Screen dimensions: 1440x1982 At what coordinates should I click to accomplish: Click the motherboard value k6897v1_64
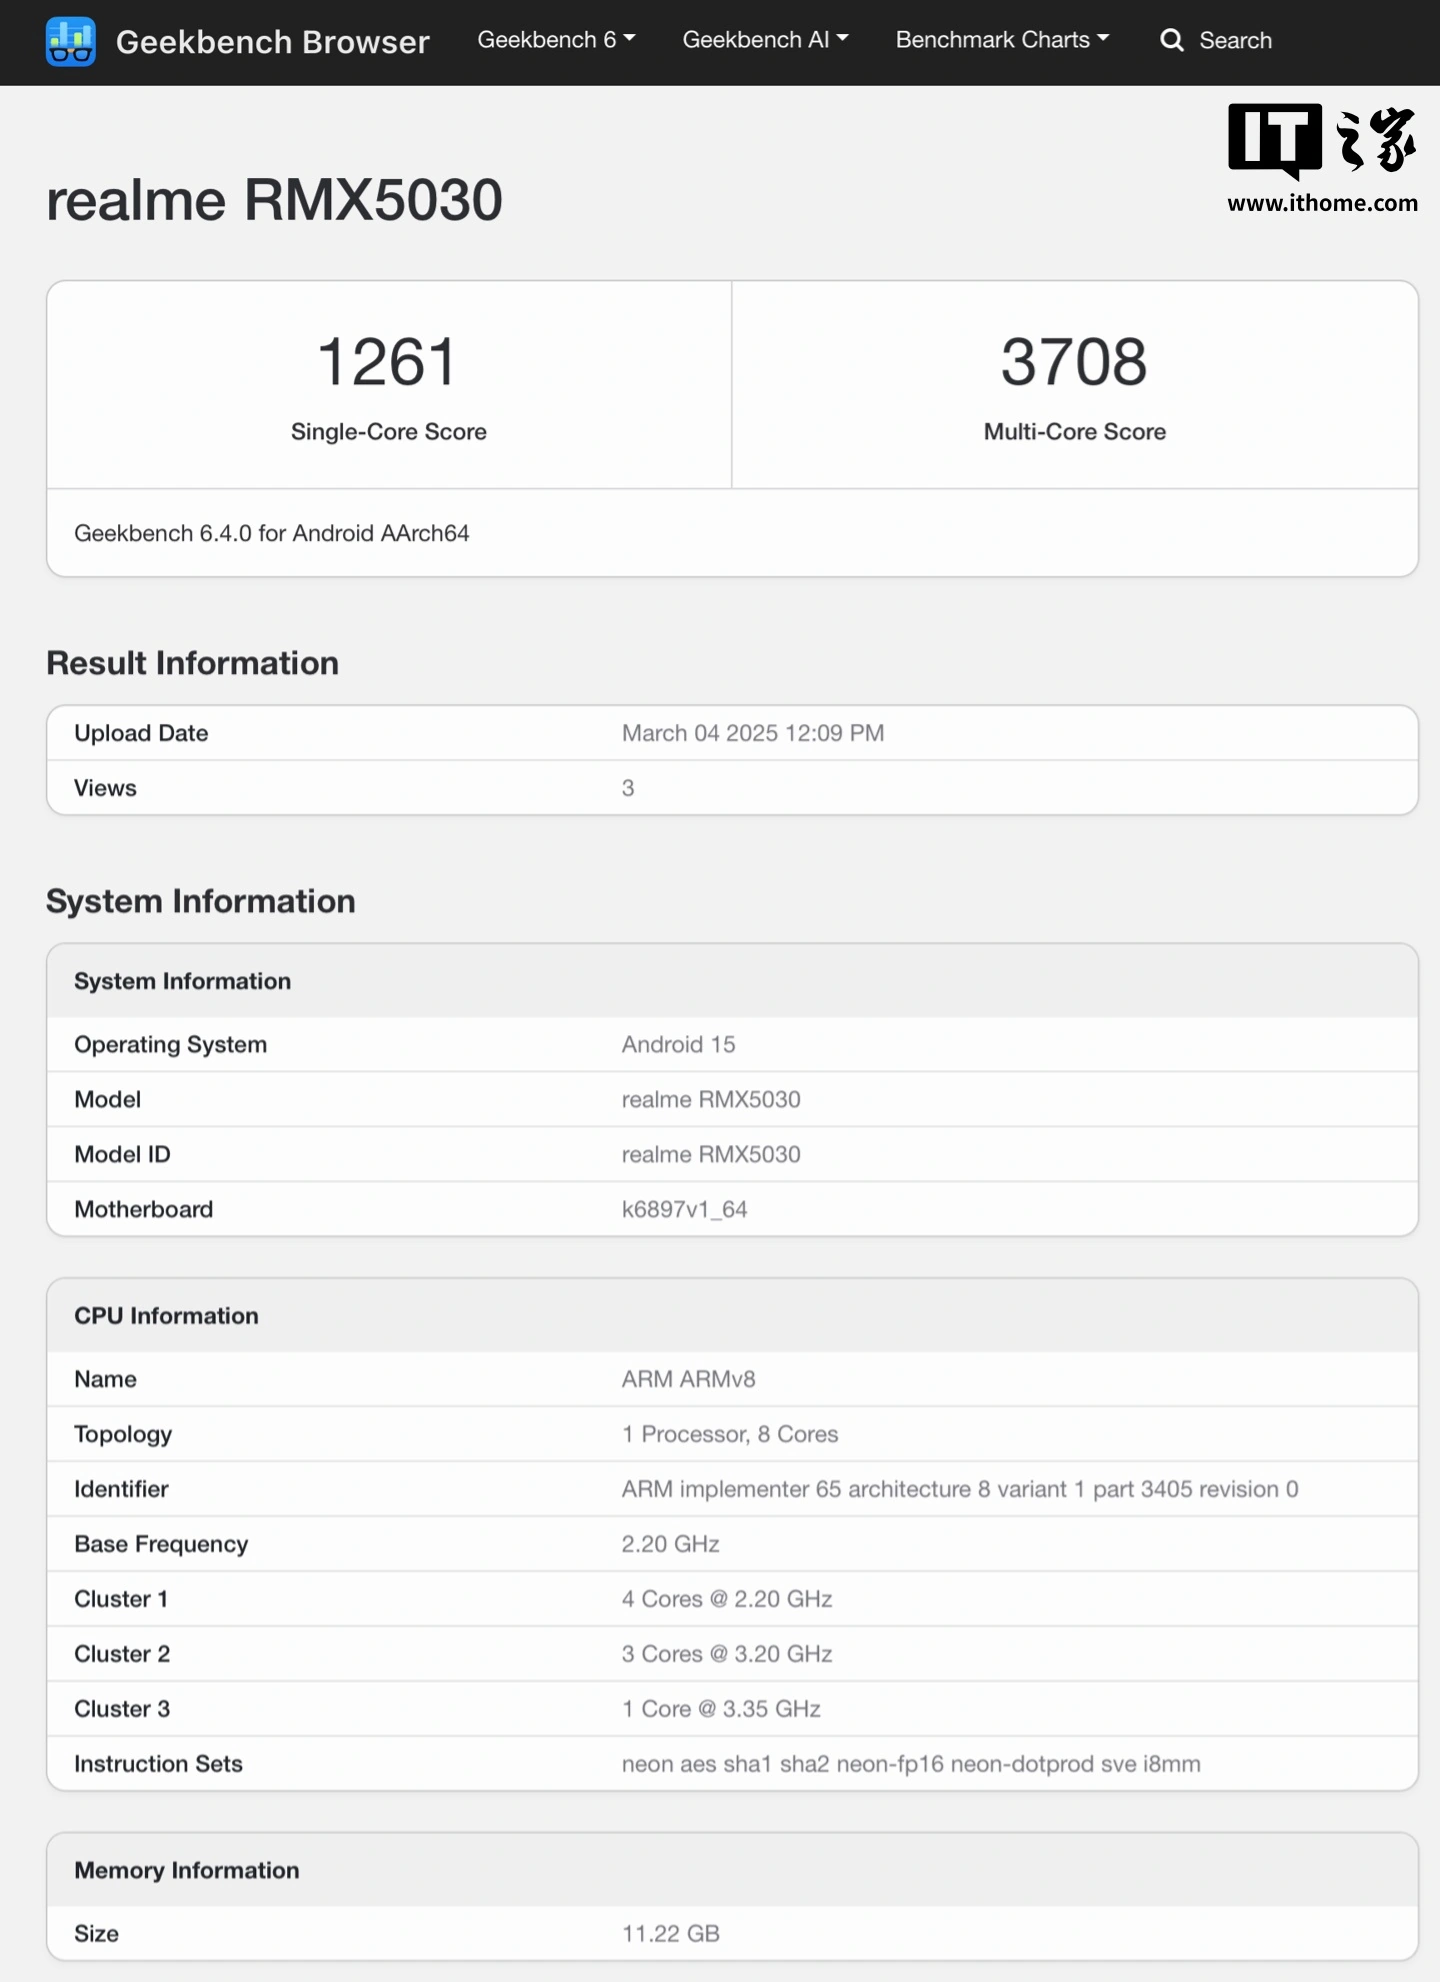click(684, 1209)
